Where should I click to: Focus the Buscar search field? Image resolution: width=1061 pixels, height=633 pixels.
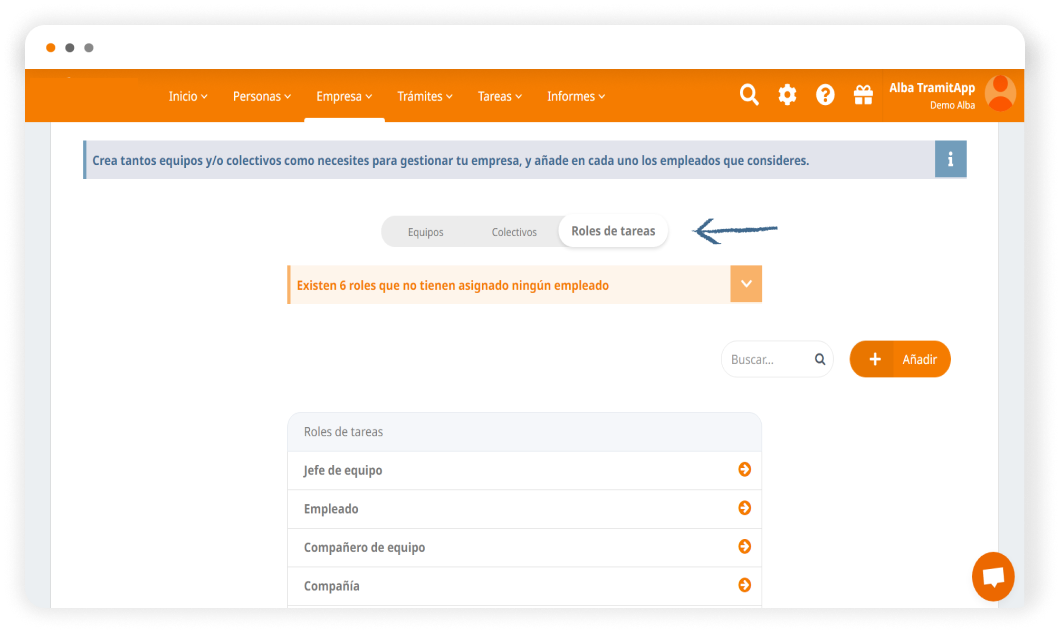(769, 359)
